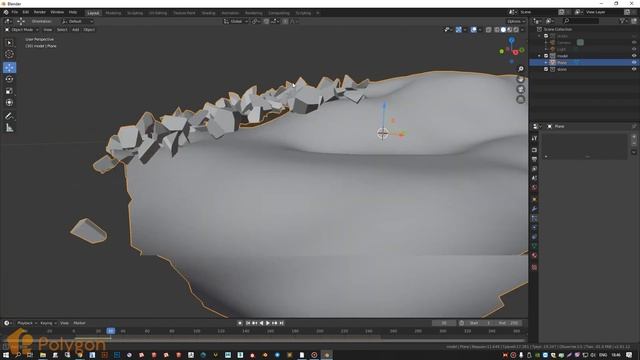Toggle visibility of the Plane object
The image size is (640, 360).
634,62
